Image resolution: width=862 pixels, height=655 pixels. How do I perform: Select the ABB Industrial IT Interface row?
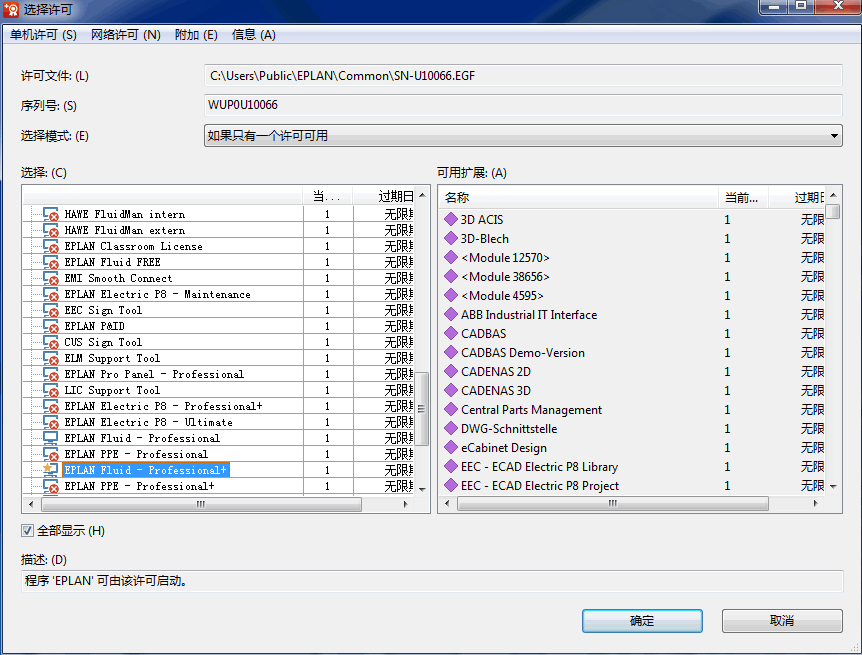point(529,315)
